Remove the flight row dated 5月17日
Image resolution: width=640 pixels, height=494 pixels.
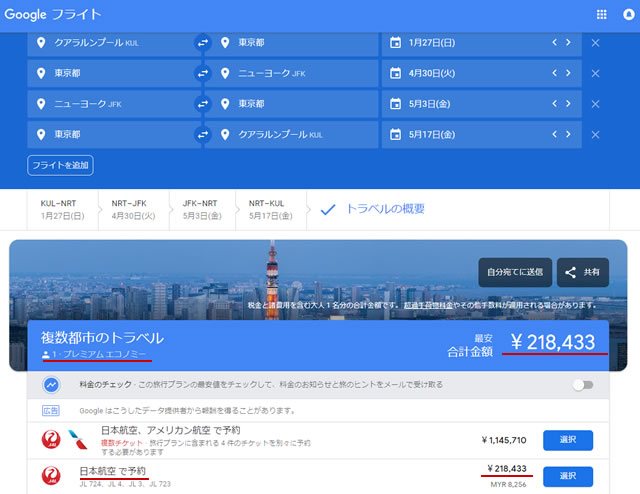(x=595, y=135)
